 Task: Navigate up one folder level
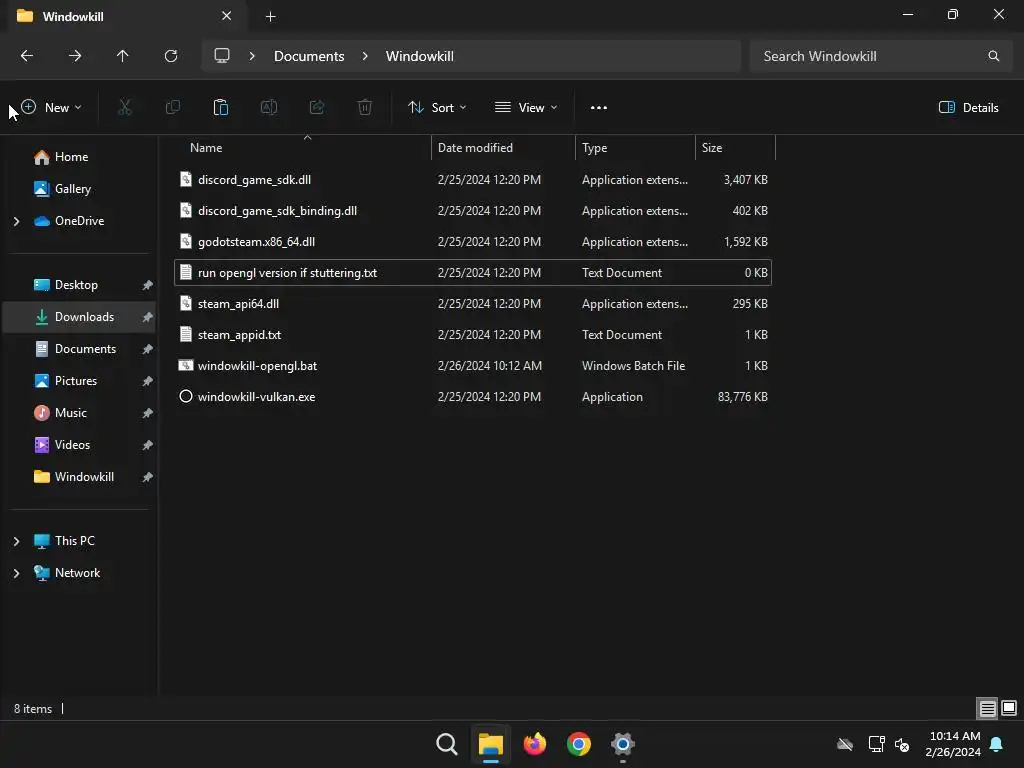click(123, 56)
